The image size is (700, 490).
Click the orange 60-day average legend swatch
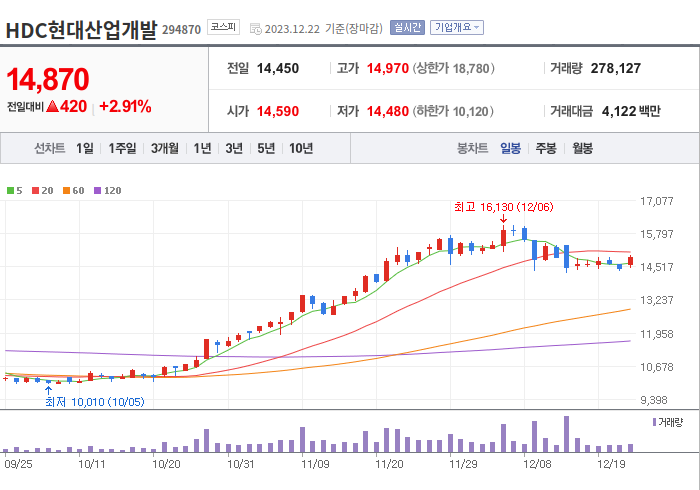tap(67, 191)
